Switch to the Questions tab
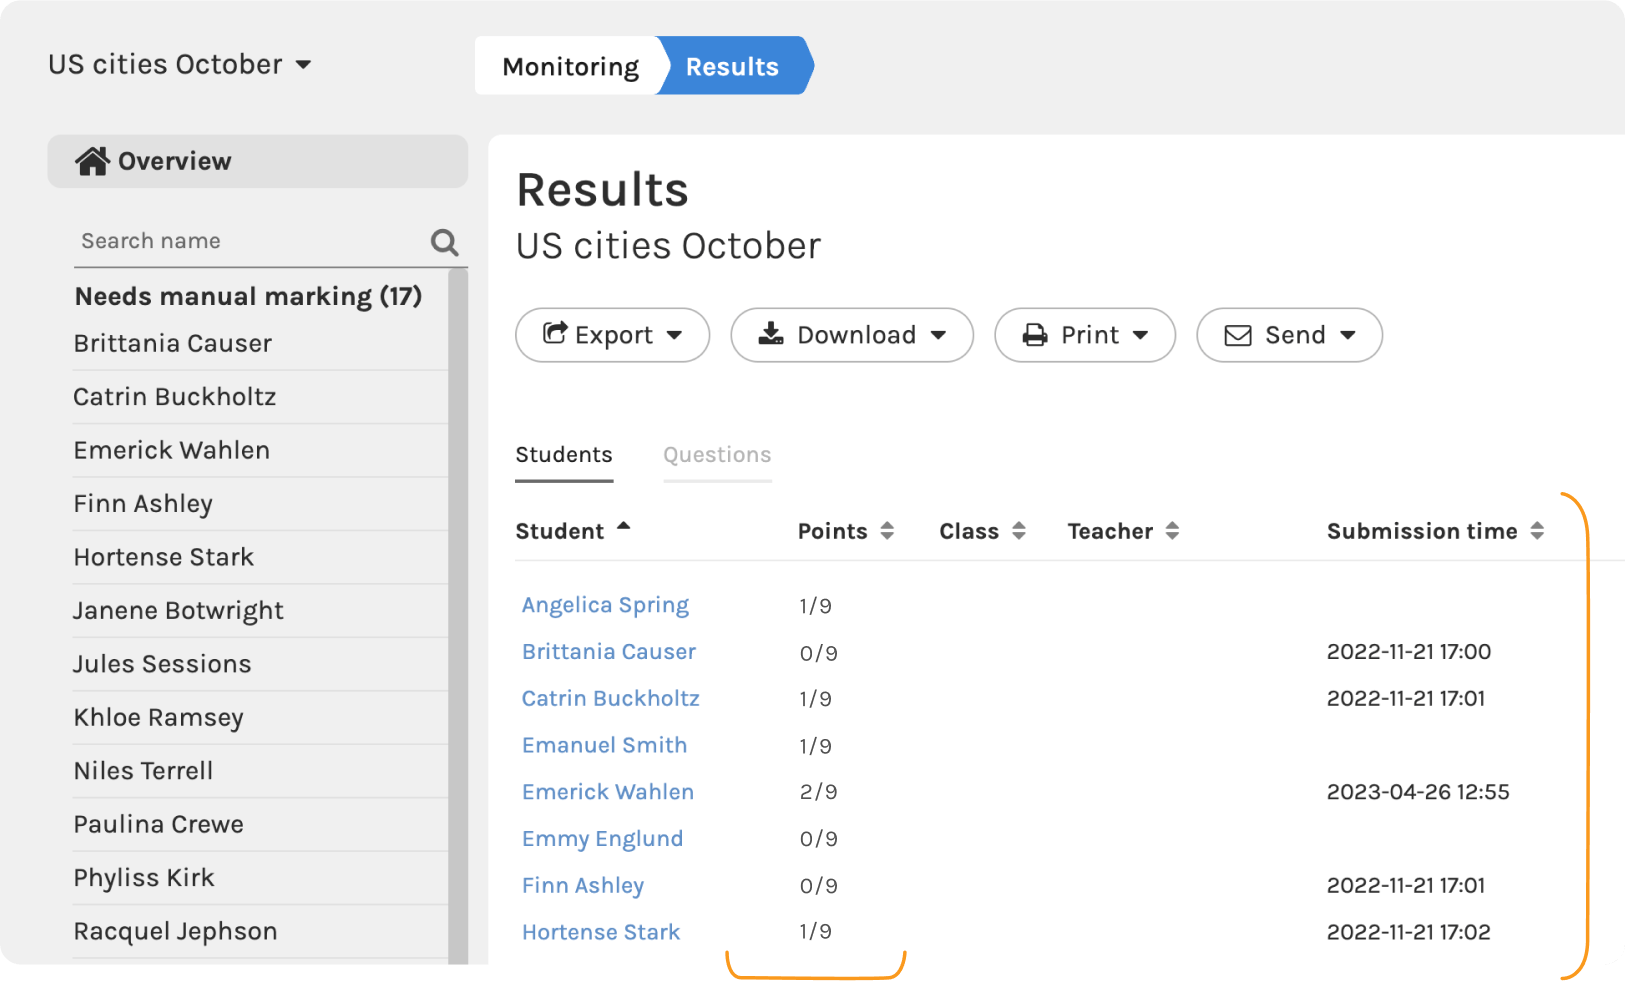This screenshot has width=1625, height=984. tap(717, 455)
